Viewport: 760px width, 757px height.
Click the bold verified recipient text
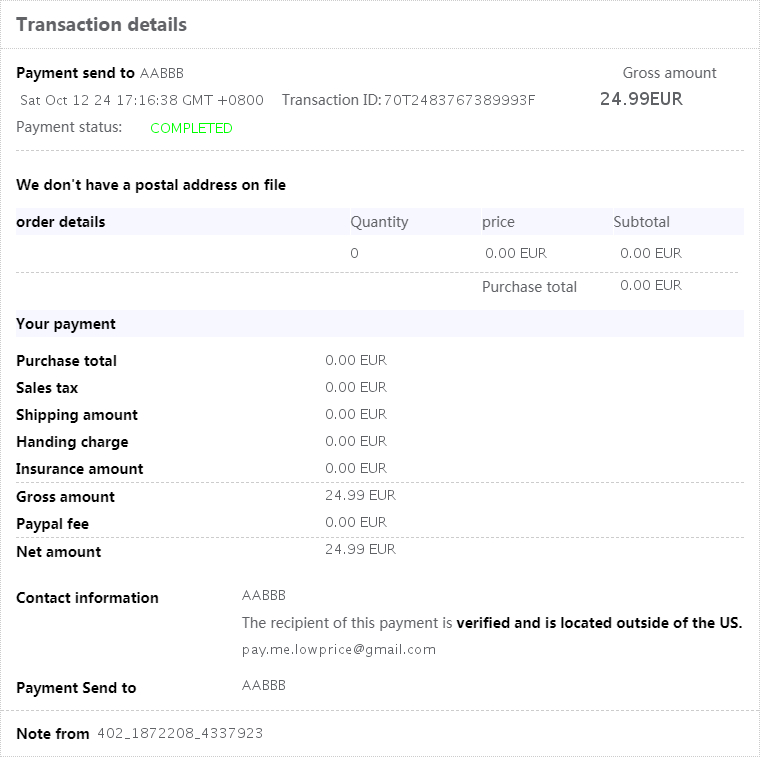[x=599, y=623]
